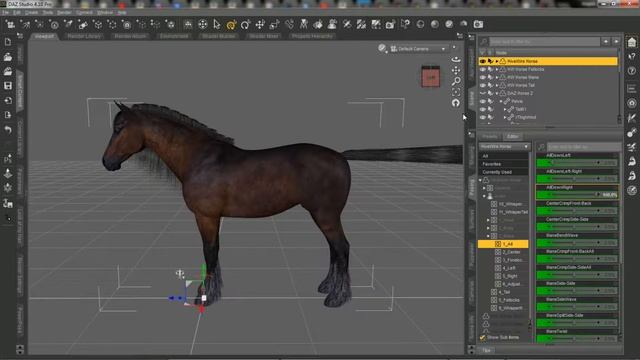Expand the HW Horse Tail node
Image resolution: width=640 pixels, height=360 pixels.
point(497,85)
